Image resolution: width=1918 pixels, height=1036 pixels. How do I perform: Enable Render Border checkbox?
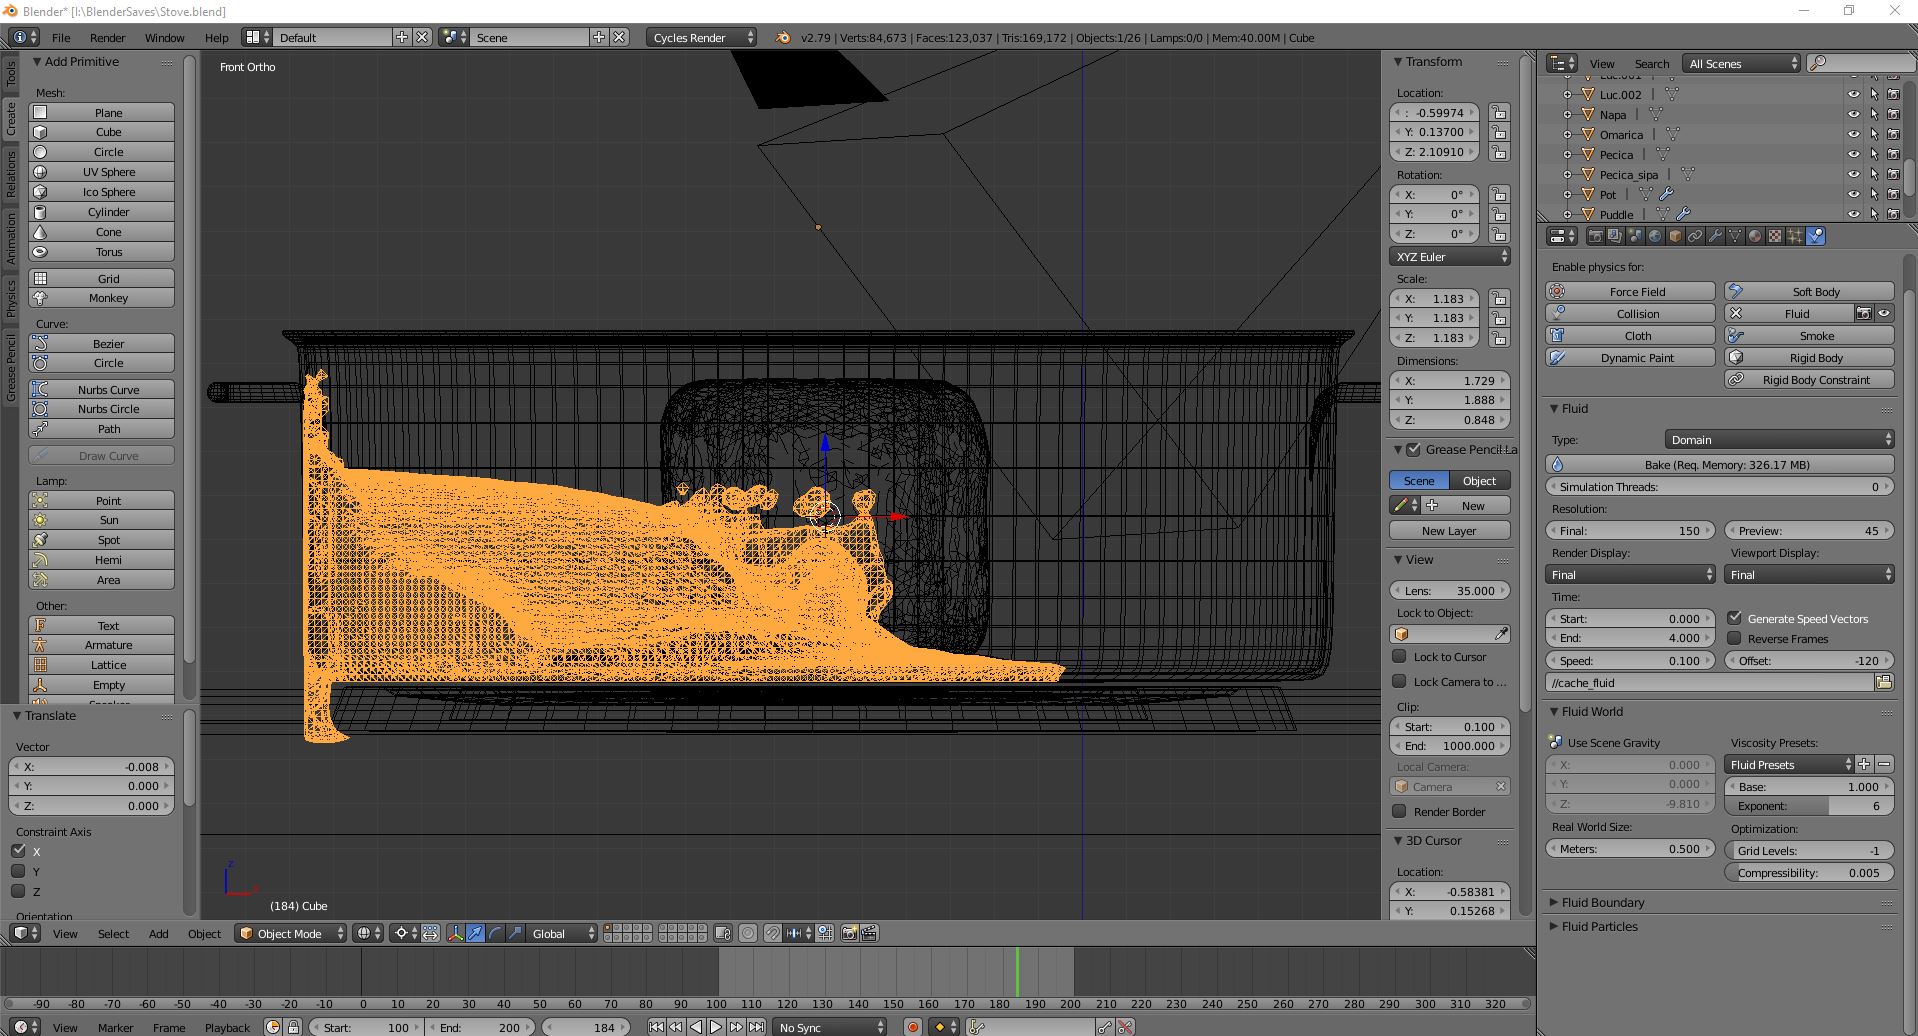click(1400, 811)
